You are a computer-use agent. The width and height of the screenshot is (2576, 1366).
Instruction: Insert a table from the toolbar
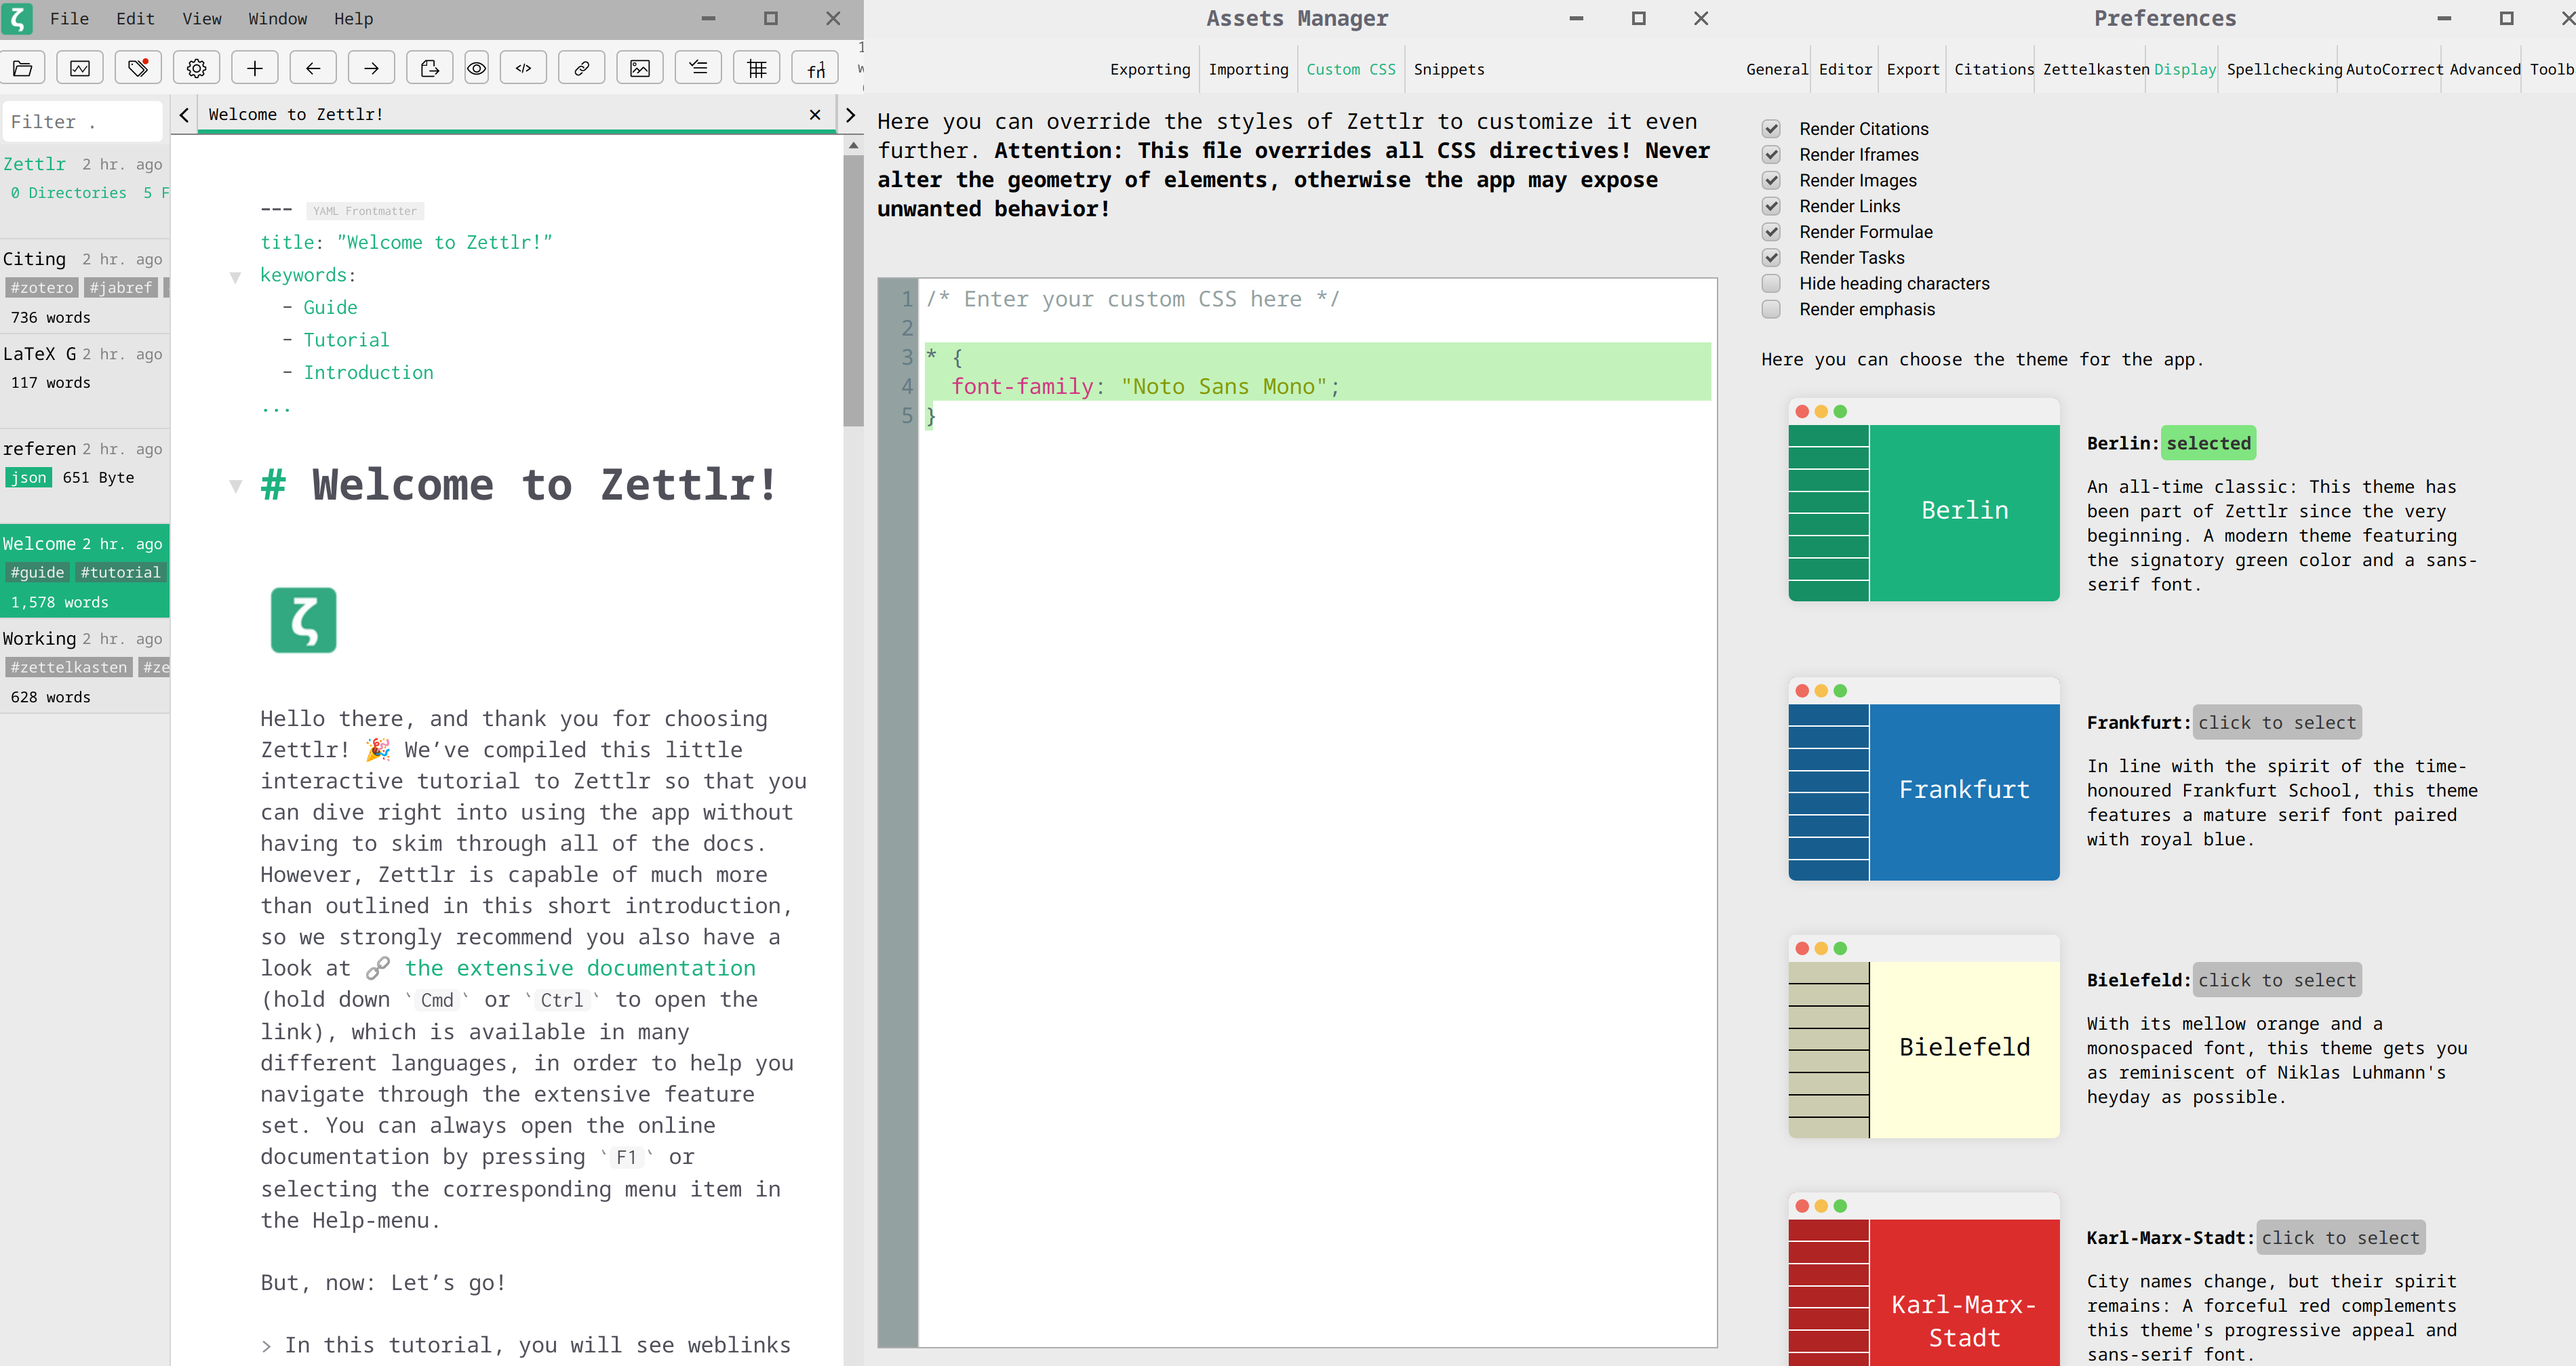point(757,68)
